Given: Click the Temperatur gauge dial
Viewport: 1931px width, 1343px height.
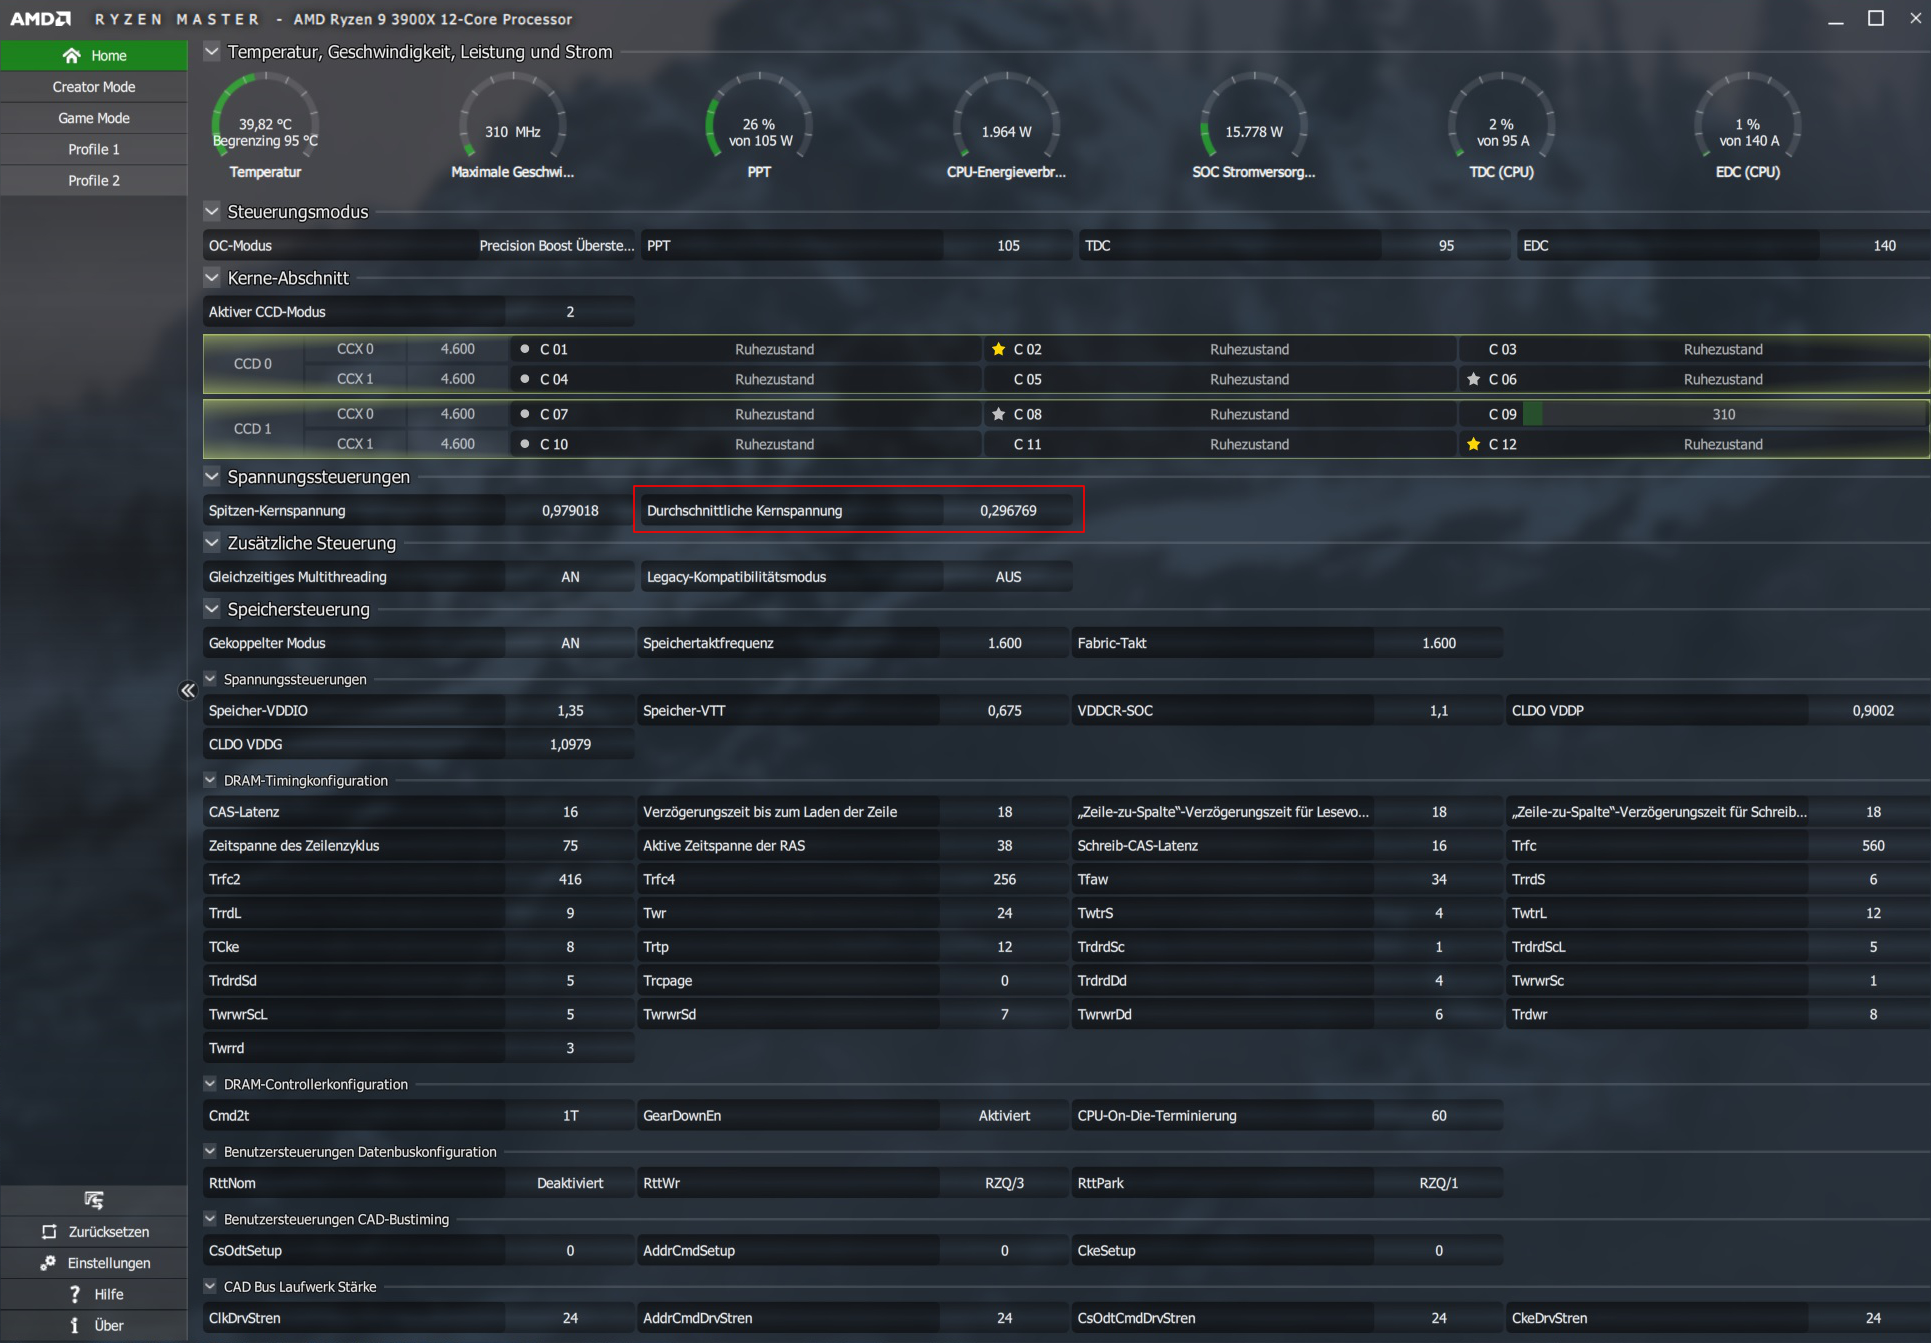Looking at the screenshot, I should click(265, 125).
